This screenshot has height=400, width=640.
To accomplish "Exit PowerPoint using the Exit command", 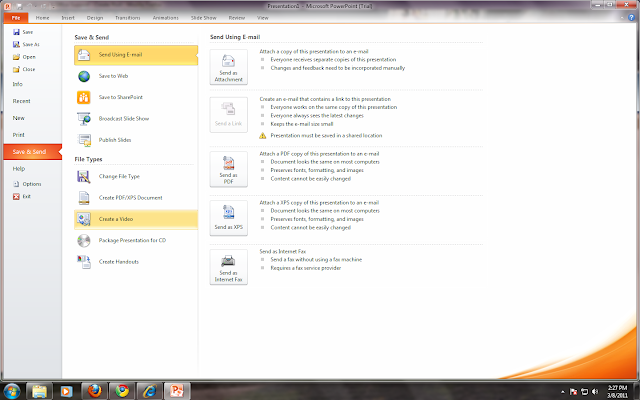I will pyautogui.click(x=22, y=196).
